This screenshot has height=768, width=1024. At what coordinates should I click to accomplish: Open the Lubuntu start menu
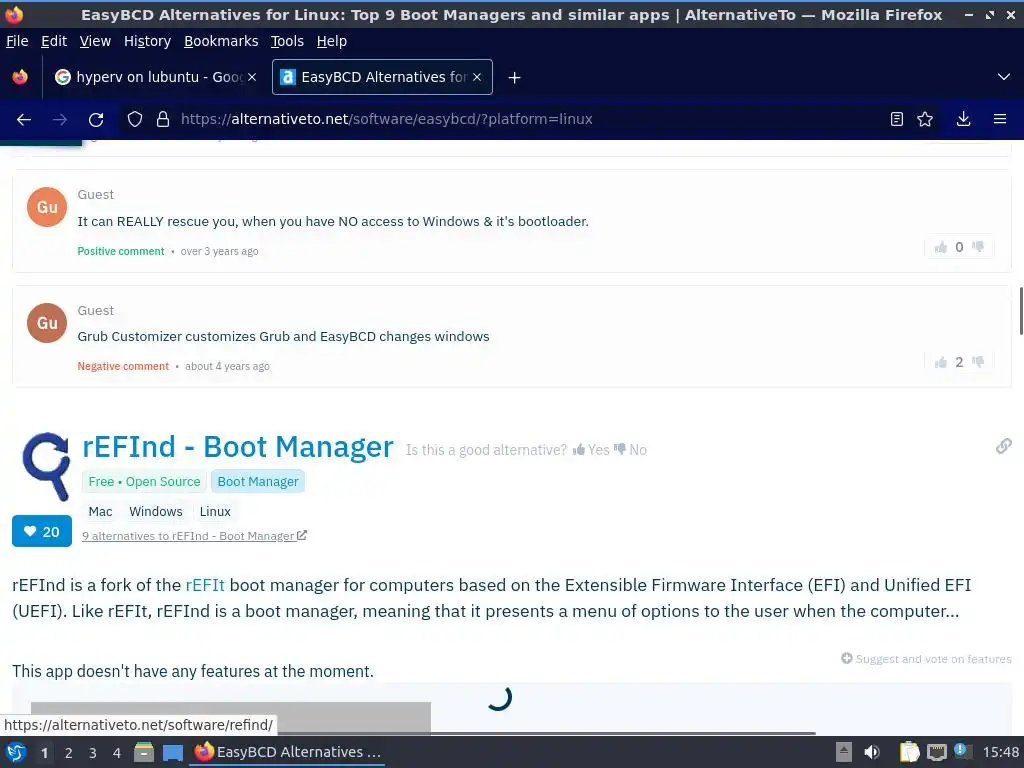pyautogui.click(x=16, y=752)
